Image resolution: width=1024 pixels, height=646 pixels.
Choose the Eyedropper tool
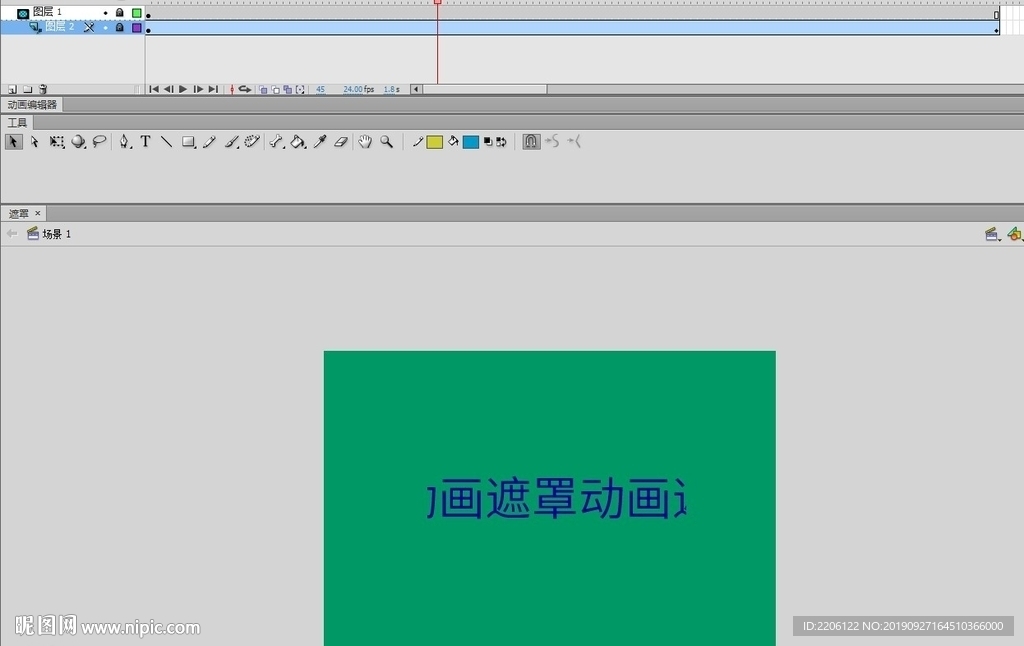319,141
